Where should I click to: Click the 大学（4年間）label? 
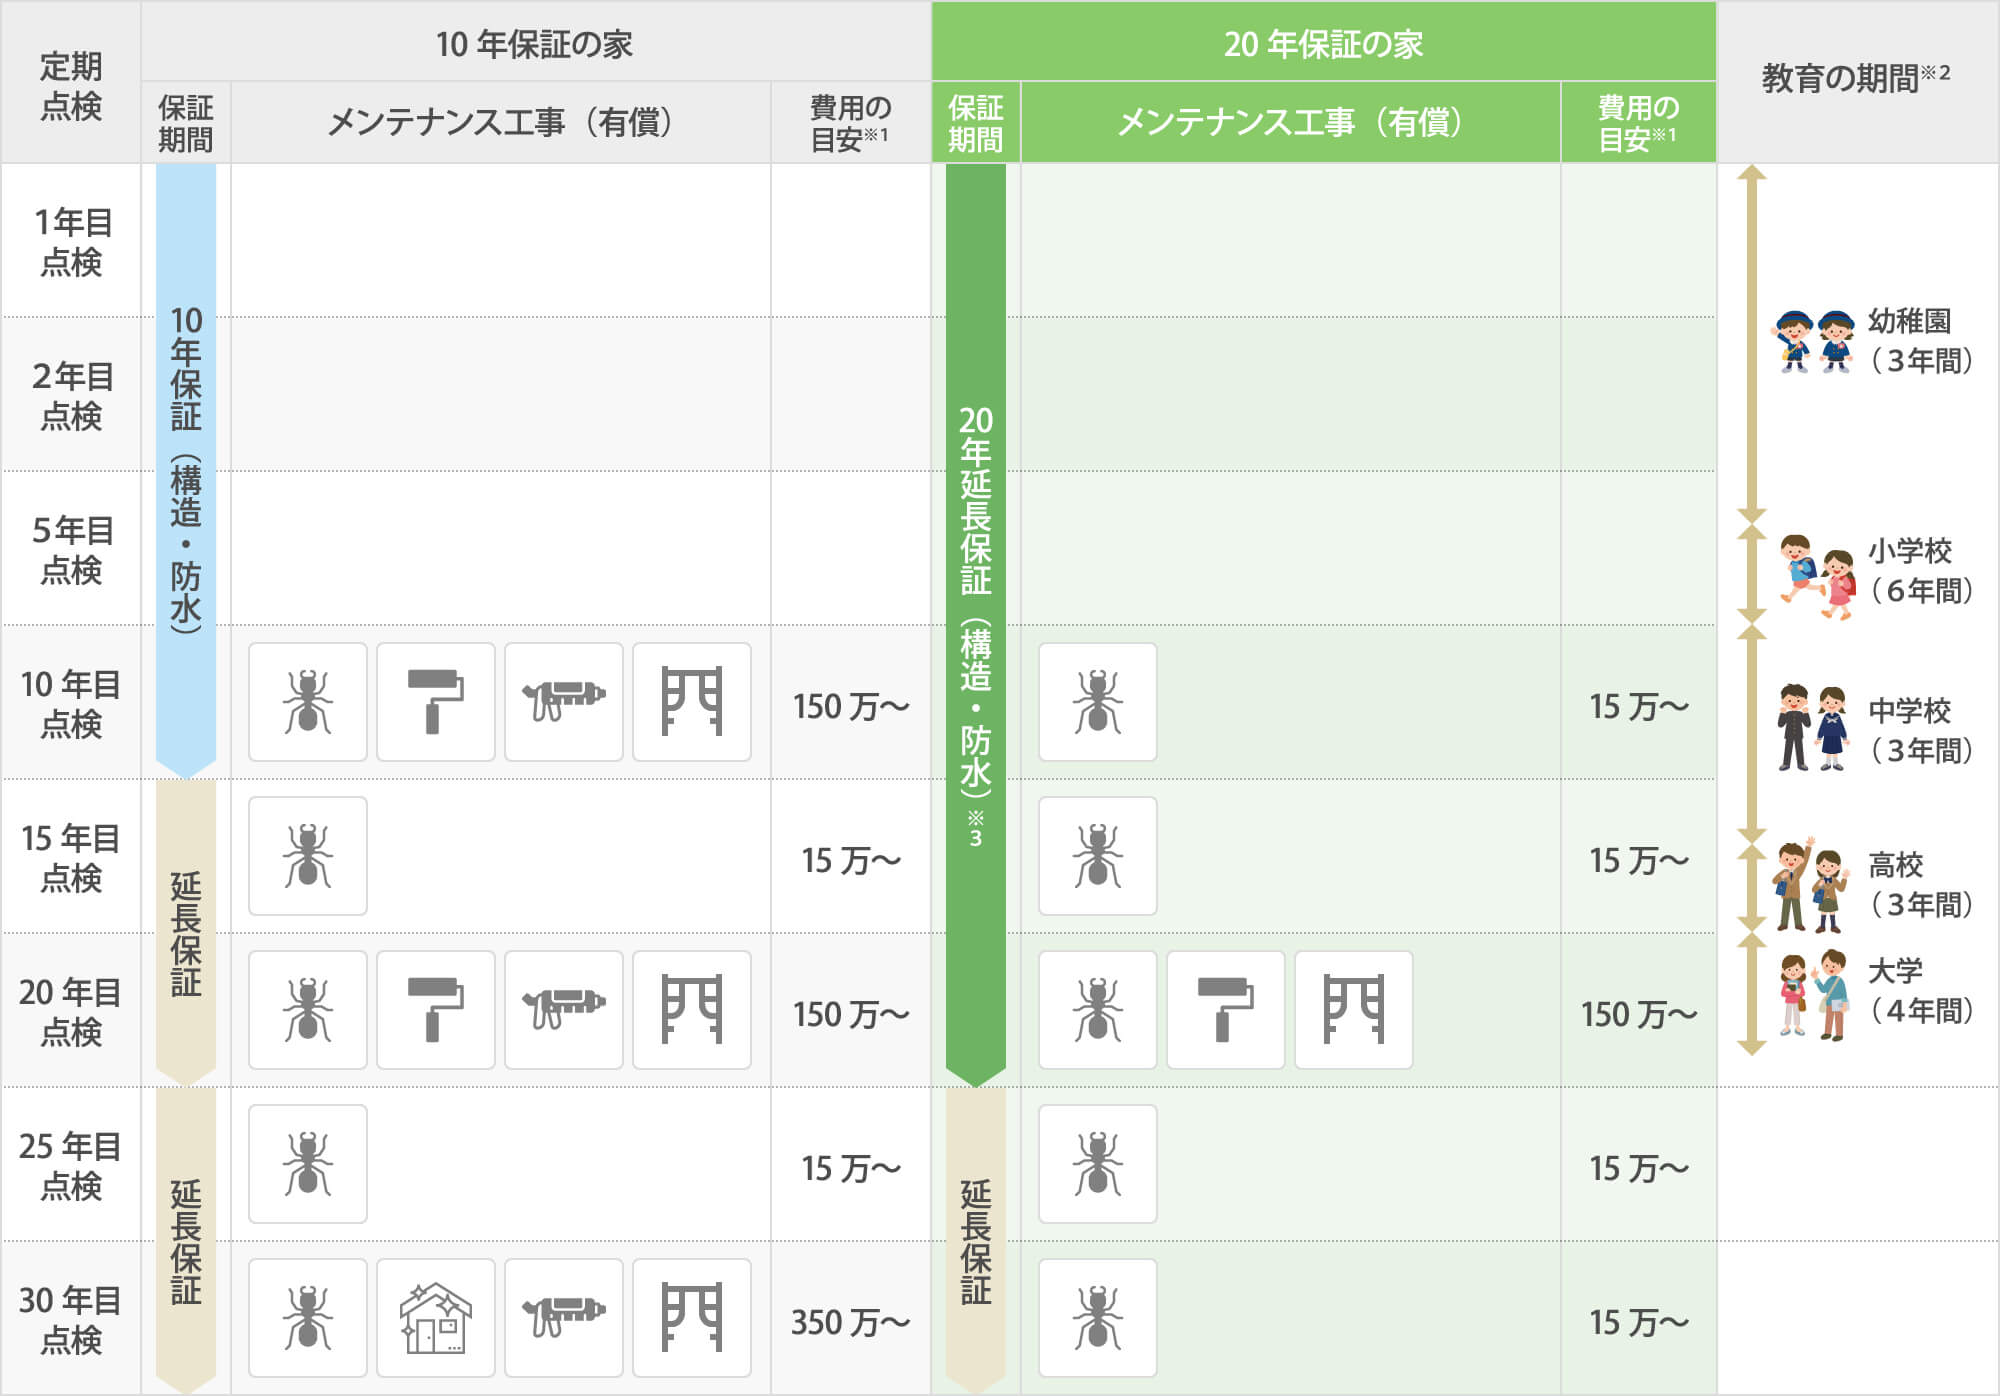pos(1921,991)
